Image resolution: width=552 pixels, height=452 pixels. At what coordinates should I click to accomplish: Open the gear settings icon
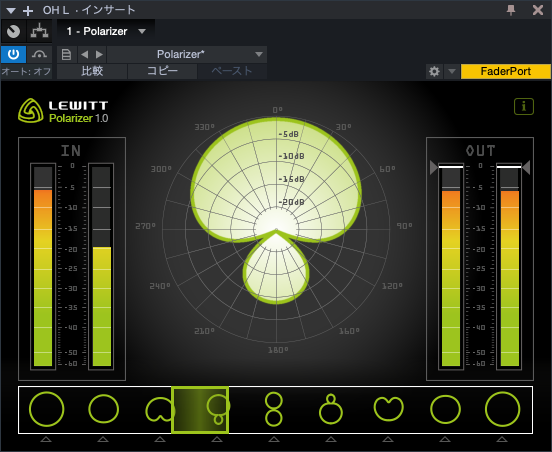point(434,72)
